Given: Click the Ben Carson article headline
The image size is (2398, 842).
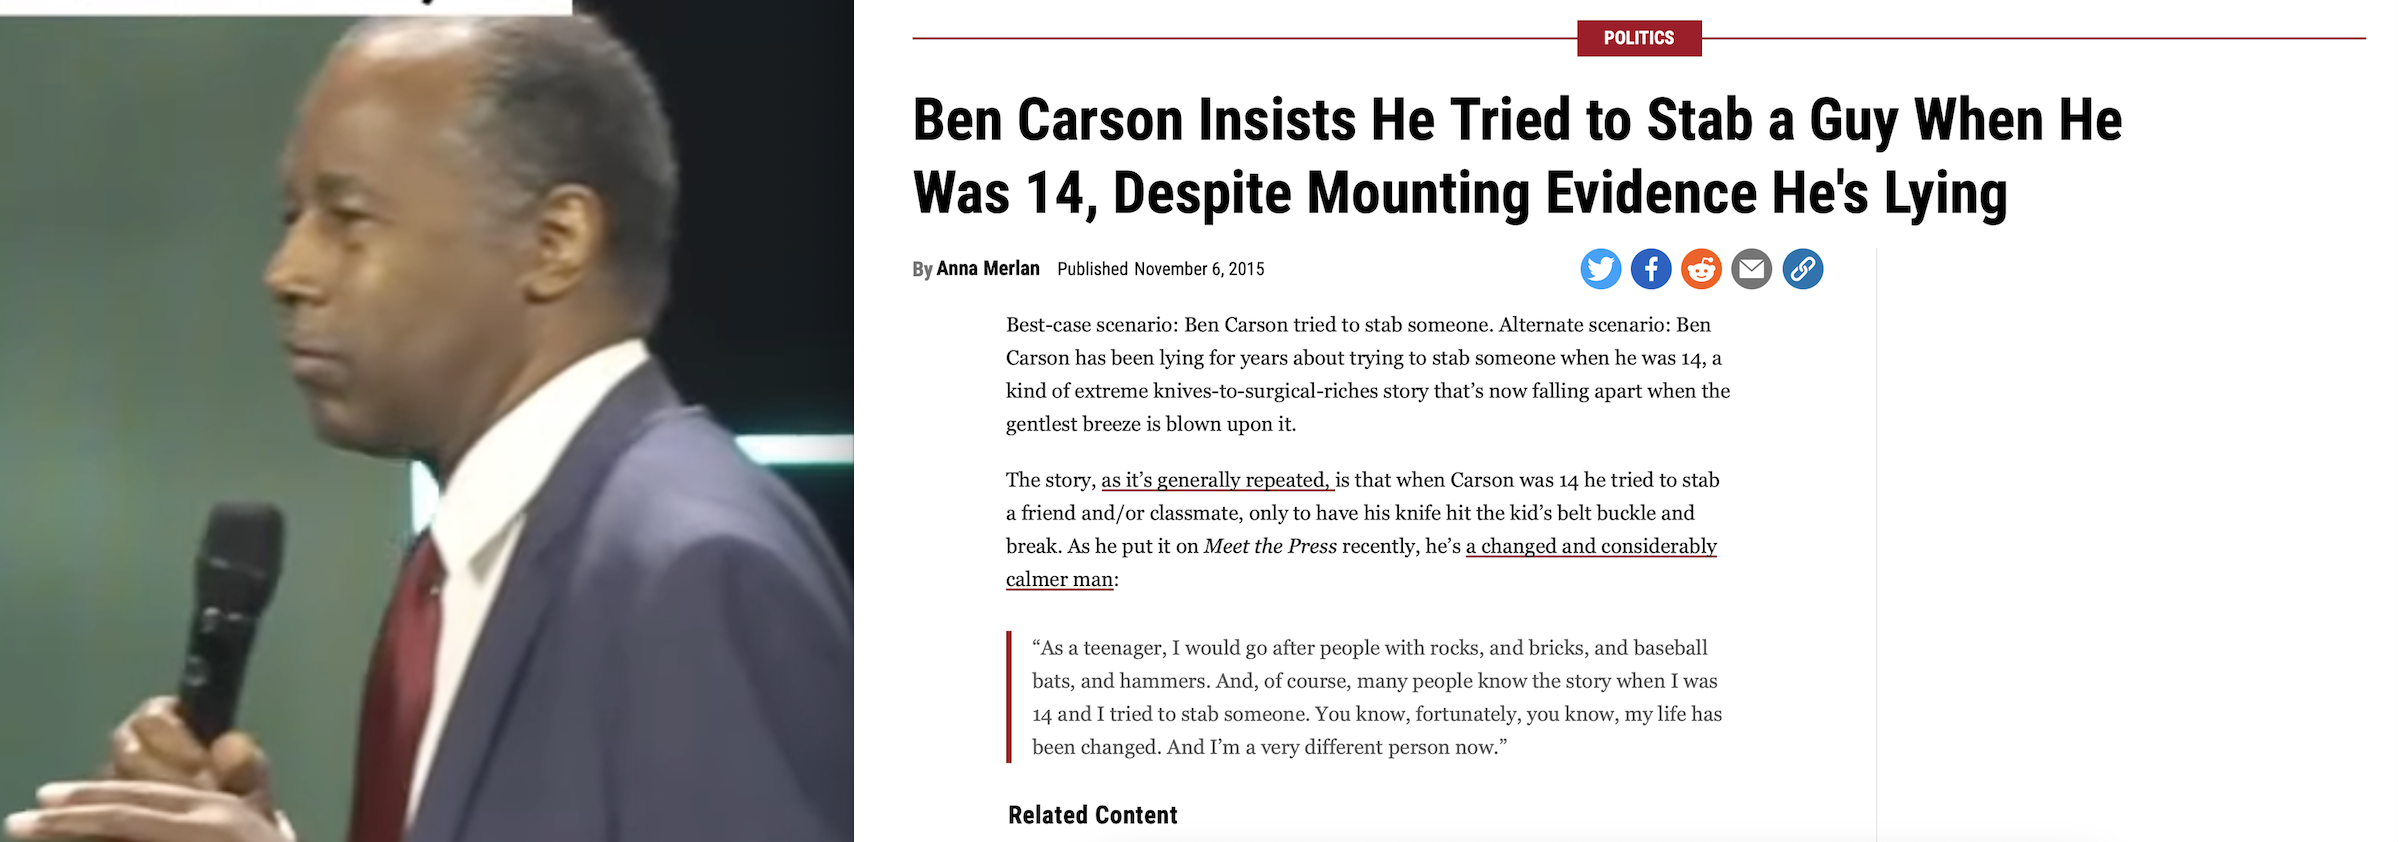Looking at the screenshot, I should [1516, 156].
